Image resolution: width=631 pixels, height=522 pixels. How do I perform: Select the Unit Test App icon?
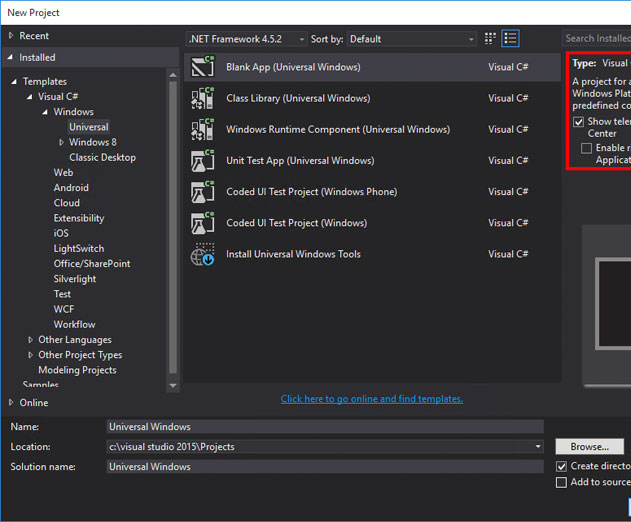pos(202,161)
